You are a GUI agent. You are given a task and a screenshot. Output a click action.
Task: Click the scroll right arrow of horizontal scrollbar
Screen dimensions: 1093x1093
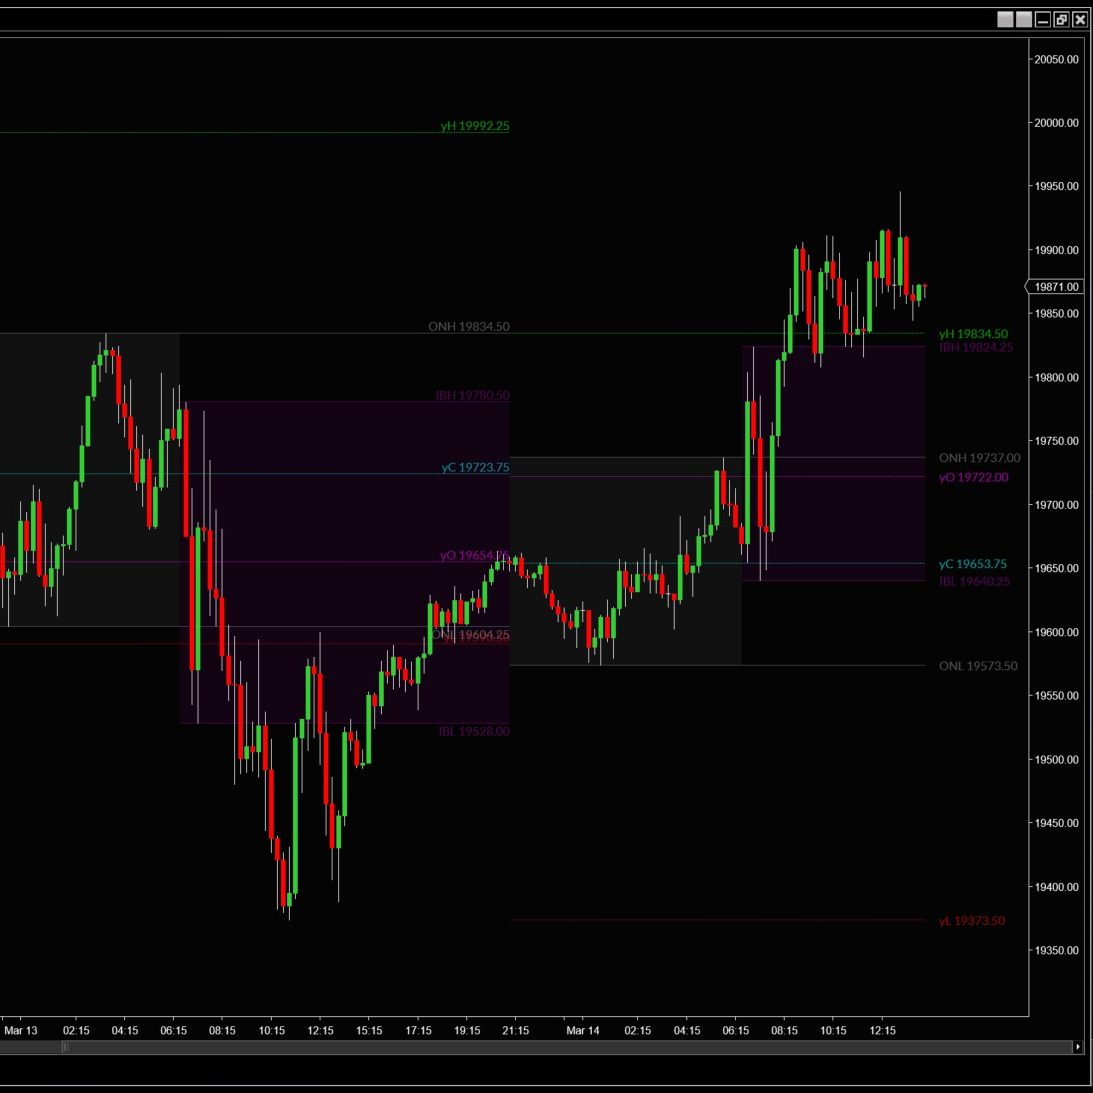point(1078,1047)
